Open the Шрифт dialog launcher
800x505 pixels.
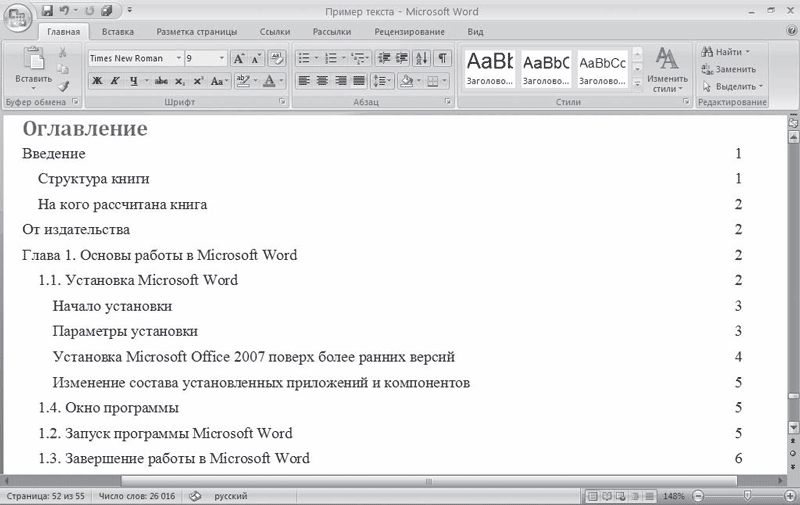tap(282, 102)
